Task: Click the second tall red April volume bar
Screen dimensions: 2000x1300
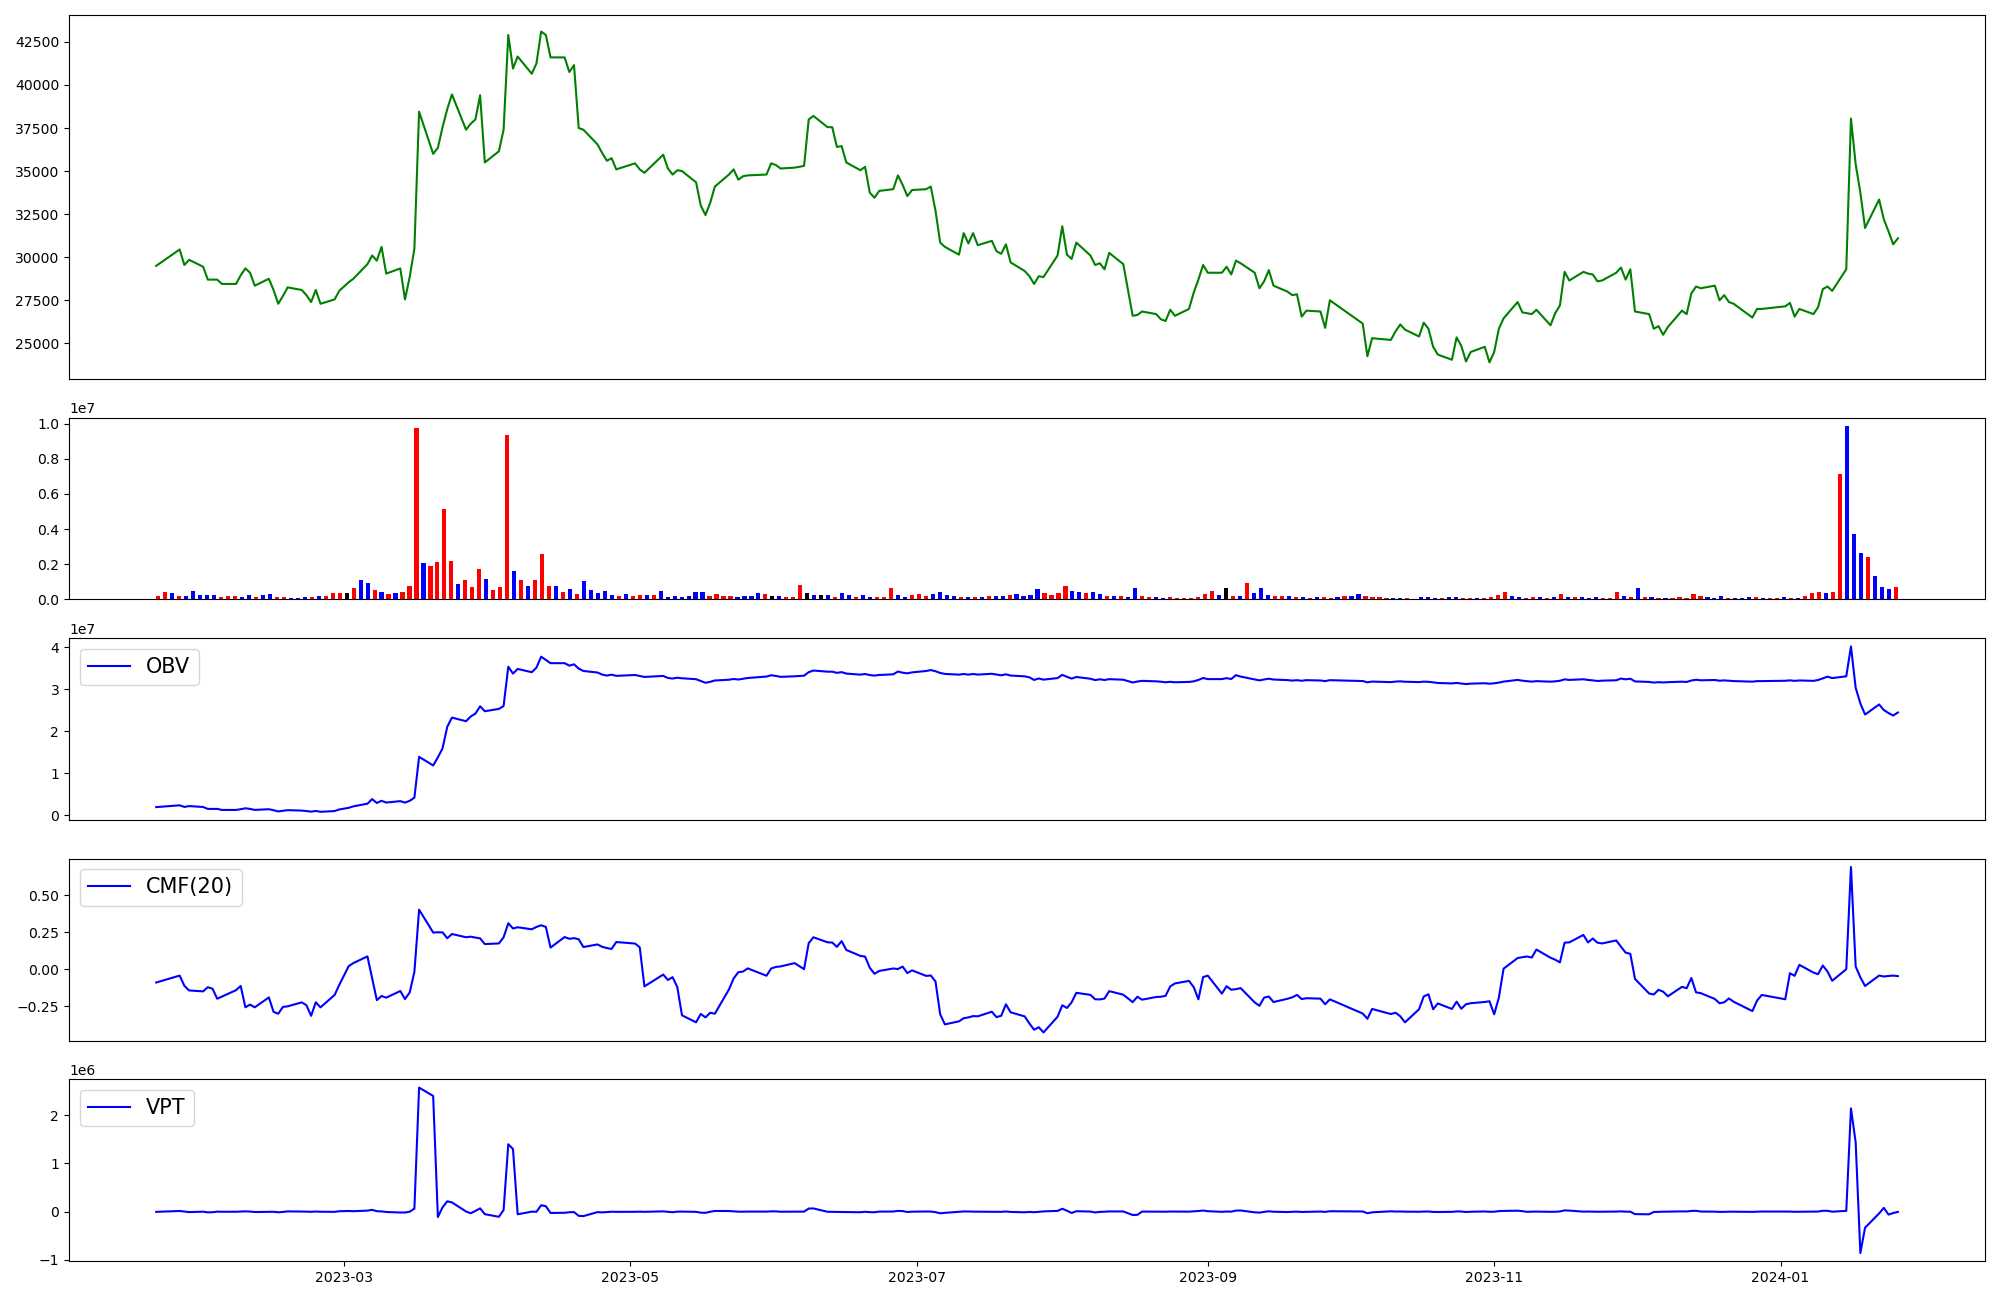Action: tap(507, 516)
